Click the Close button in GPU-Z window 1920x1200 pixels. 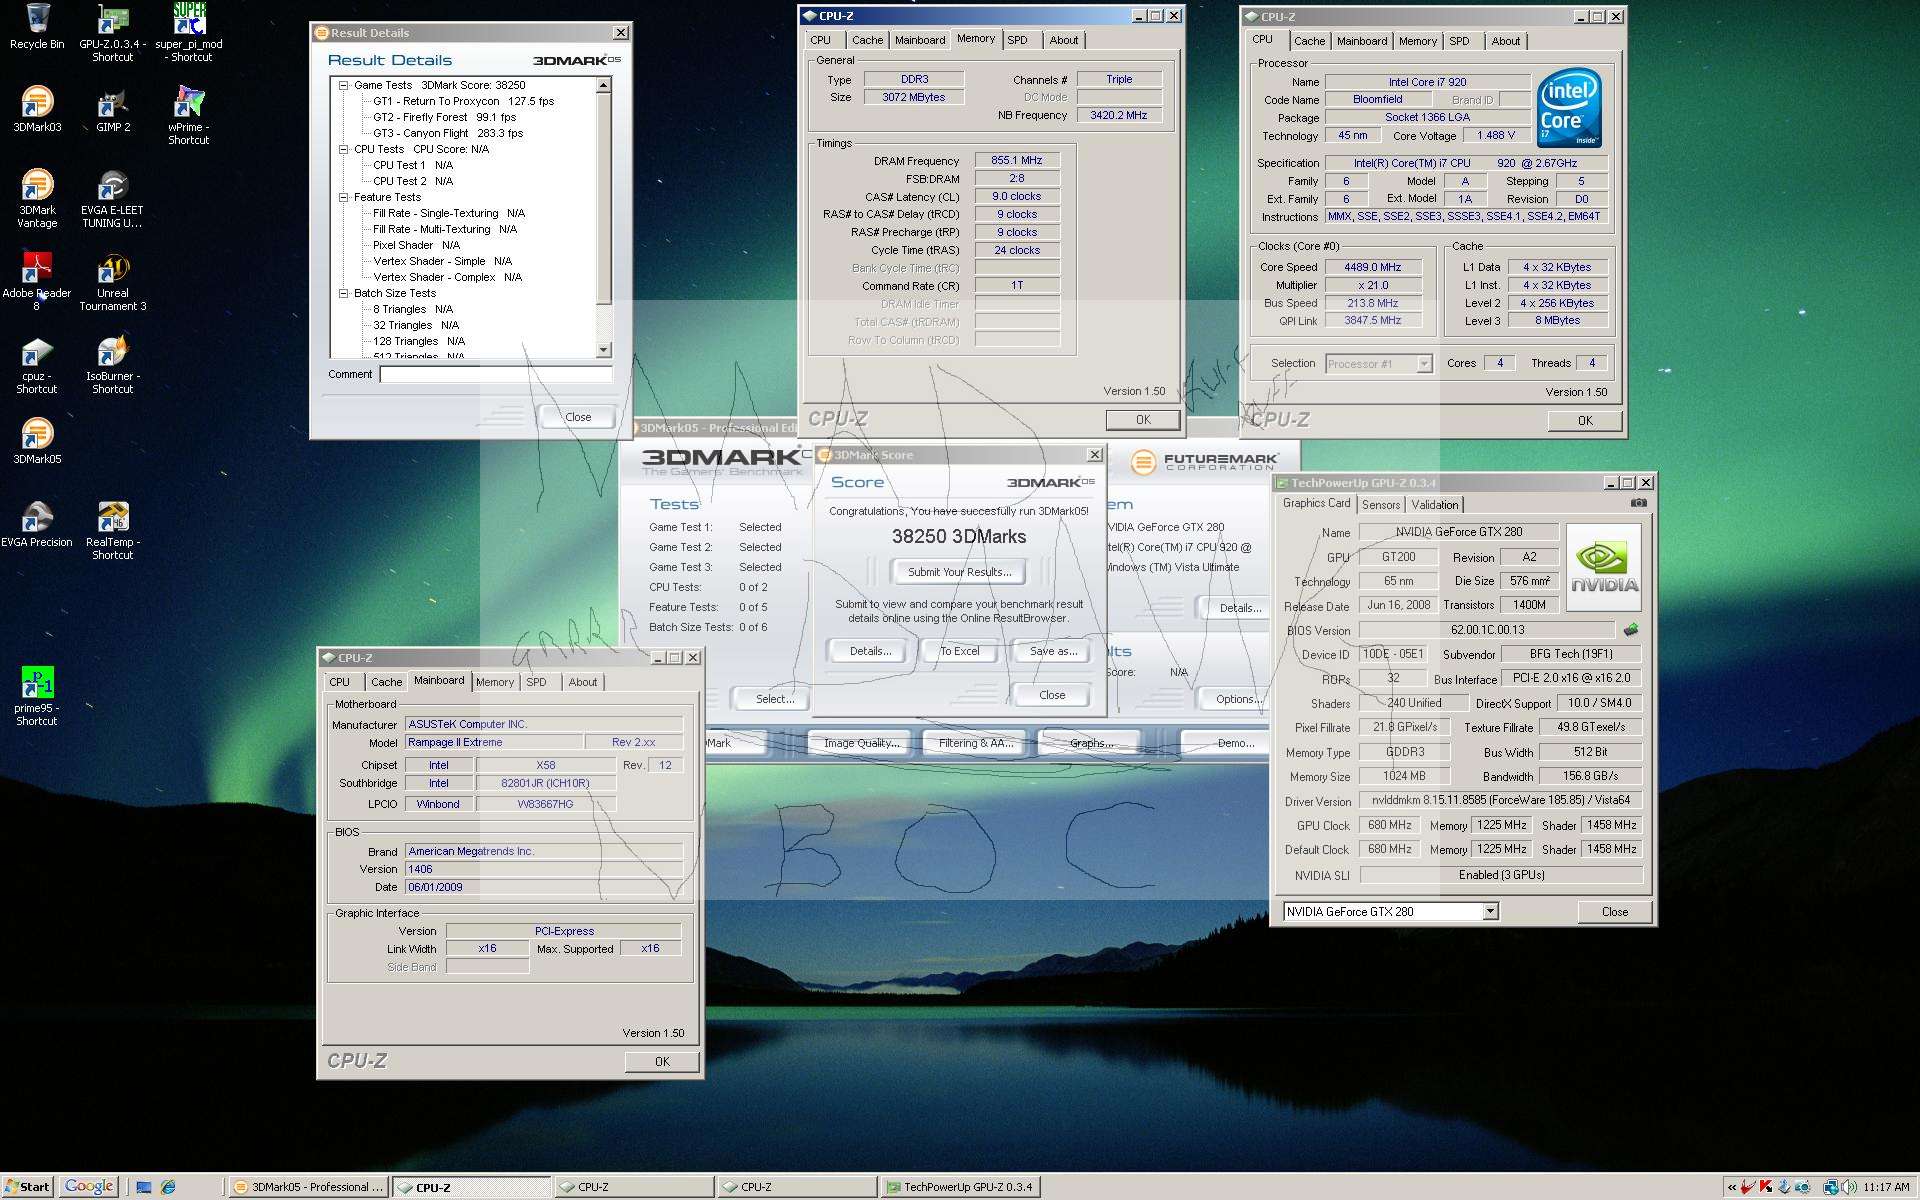[x=1614, y=912]
